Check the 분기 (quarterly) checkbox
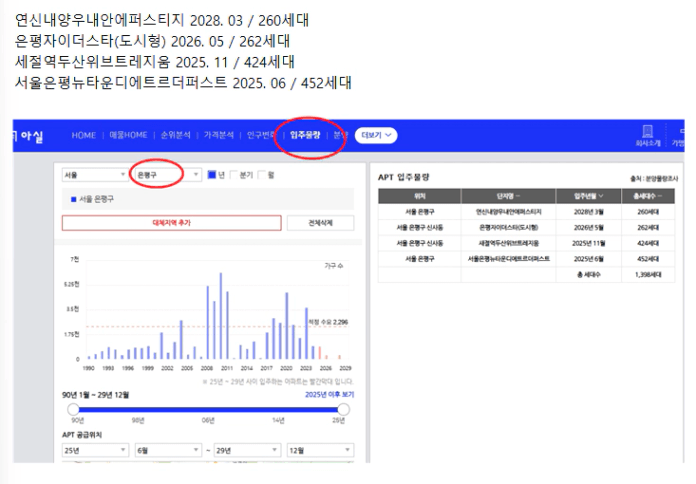 point(234,175)
